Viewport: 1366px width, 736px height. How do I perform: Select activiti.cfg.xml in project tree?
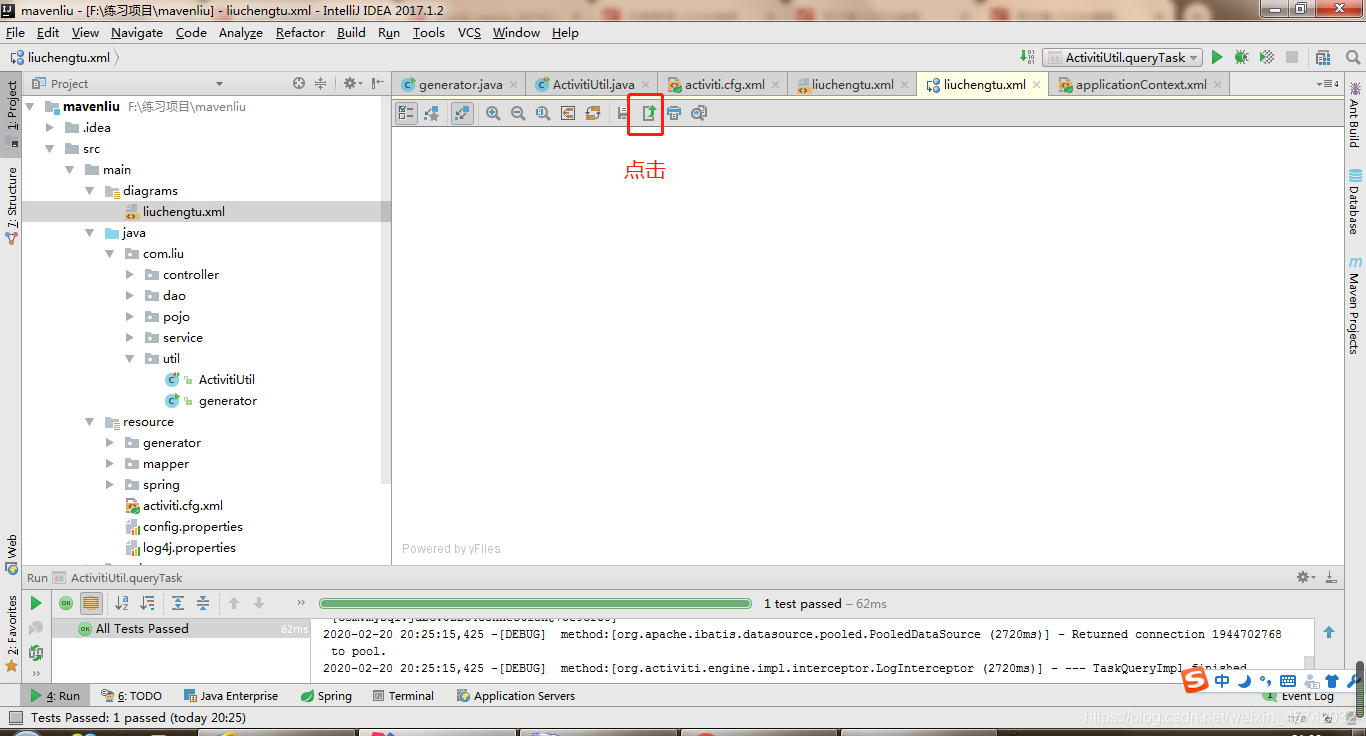tap(182, 505)
